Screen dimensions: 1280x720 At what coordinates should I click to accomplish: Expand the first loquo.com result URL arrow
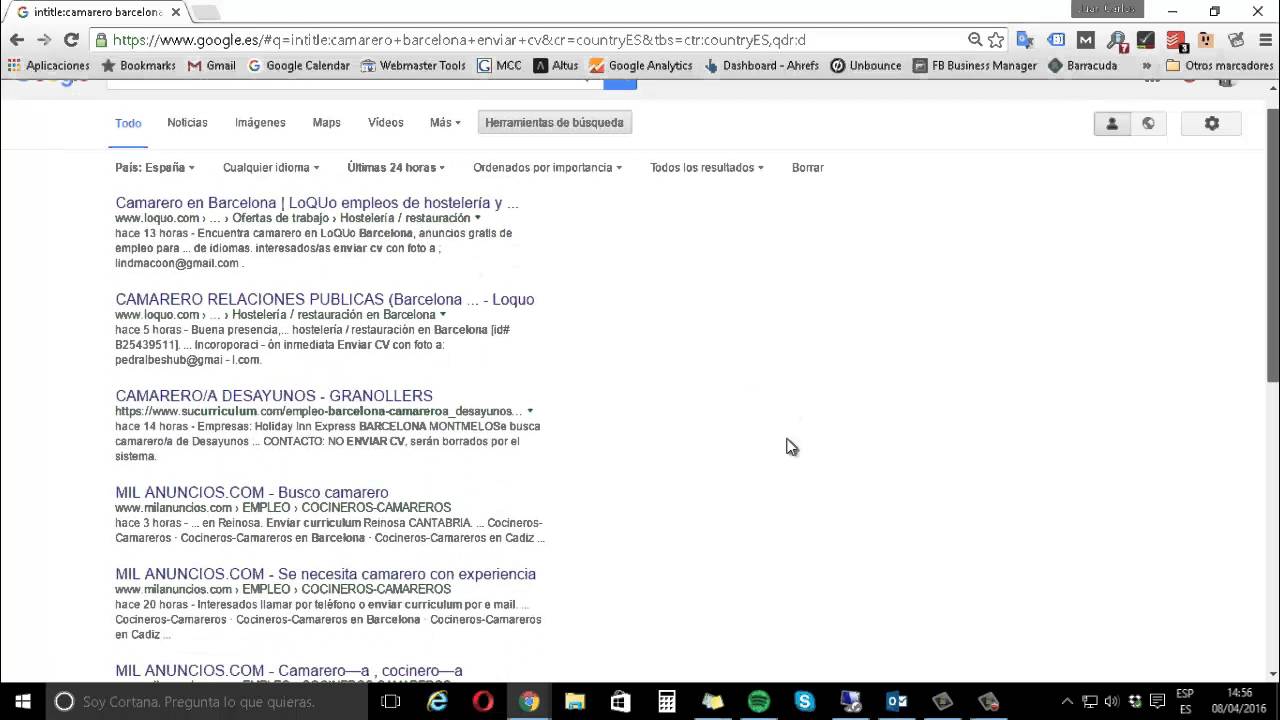pos(477,218)
